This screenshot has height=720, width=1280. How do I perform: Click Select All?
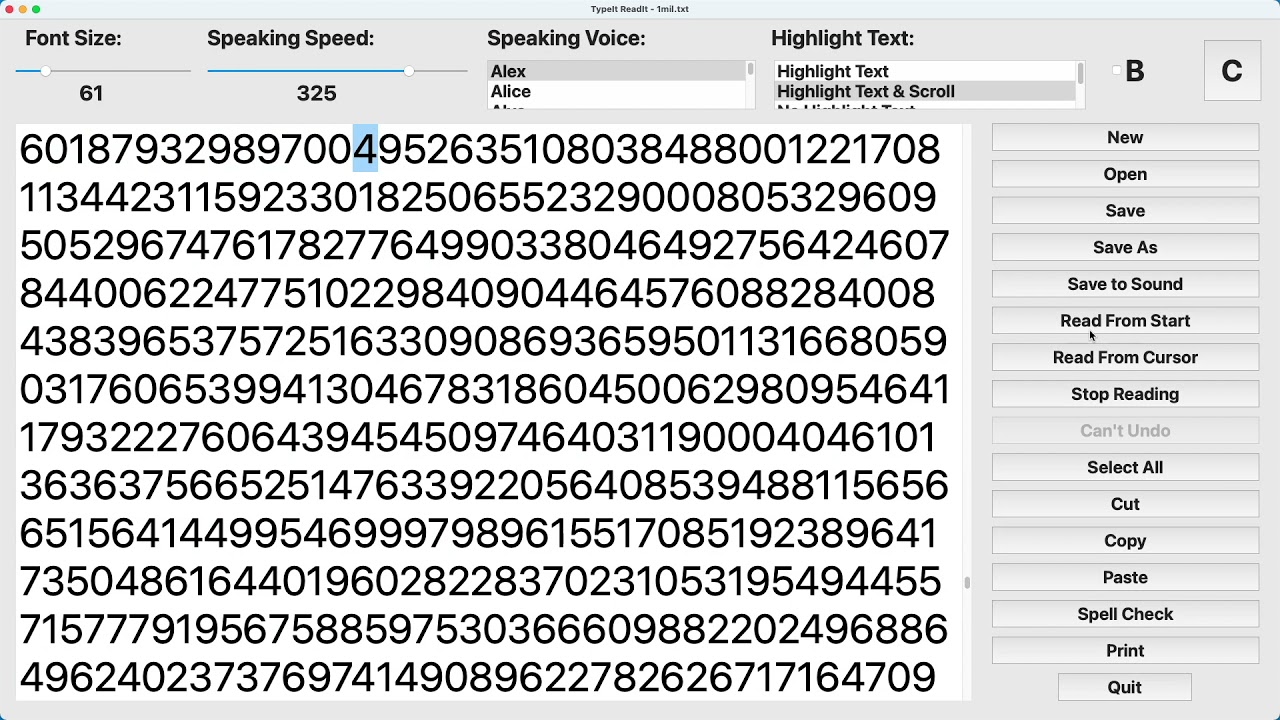[1125, 467]
